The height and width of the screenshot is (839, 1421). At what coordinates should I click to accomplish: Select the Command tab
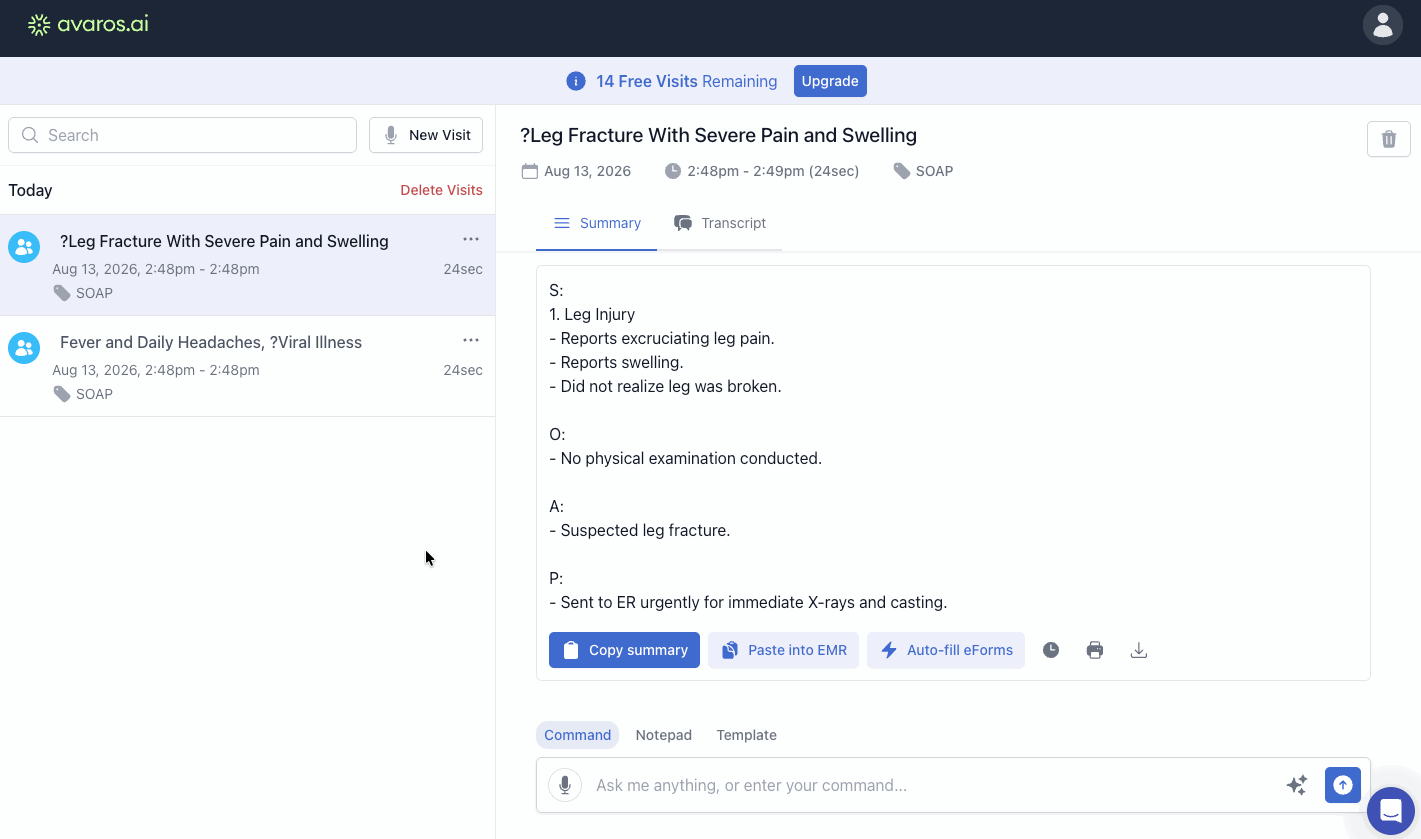point(577,735)
